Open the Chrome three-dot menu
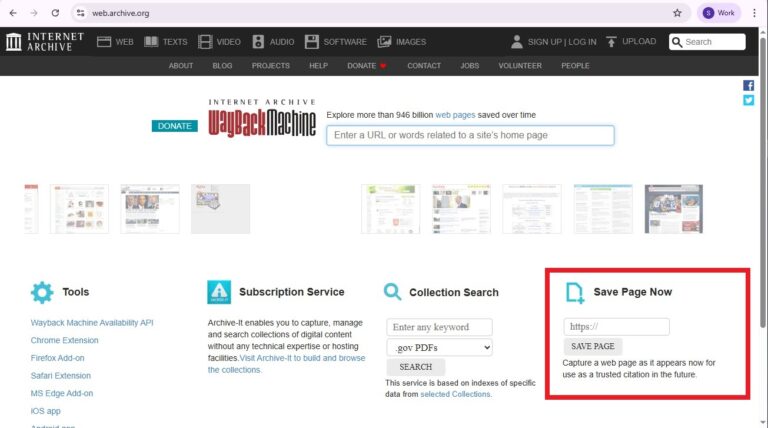 tap(754, 13)
